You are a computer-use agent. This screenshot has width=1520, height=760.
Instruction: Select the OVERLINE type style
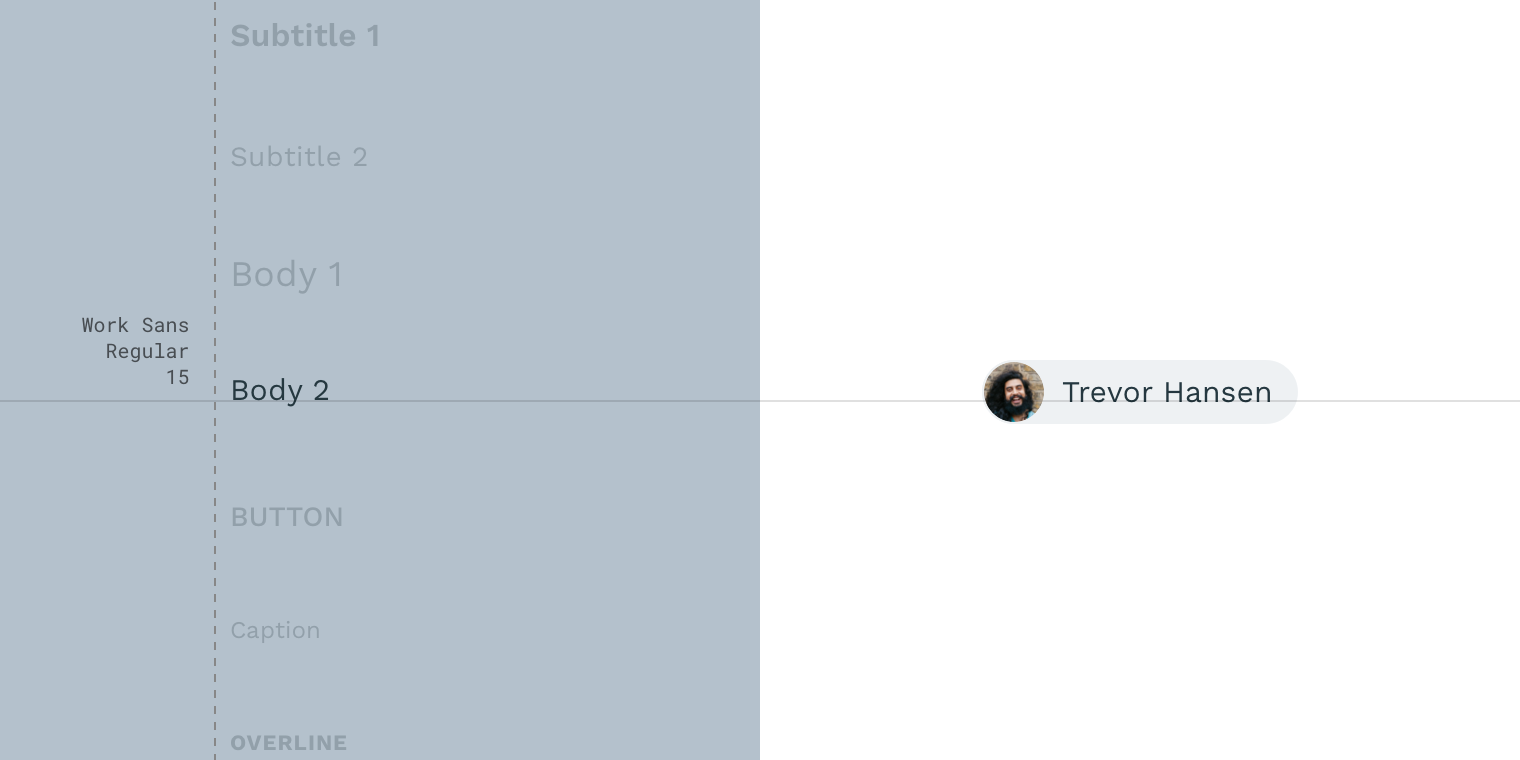coord(289,743)
